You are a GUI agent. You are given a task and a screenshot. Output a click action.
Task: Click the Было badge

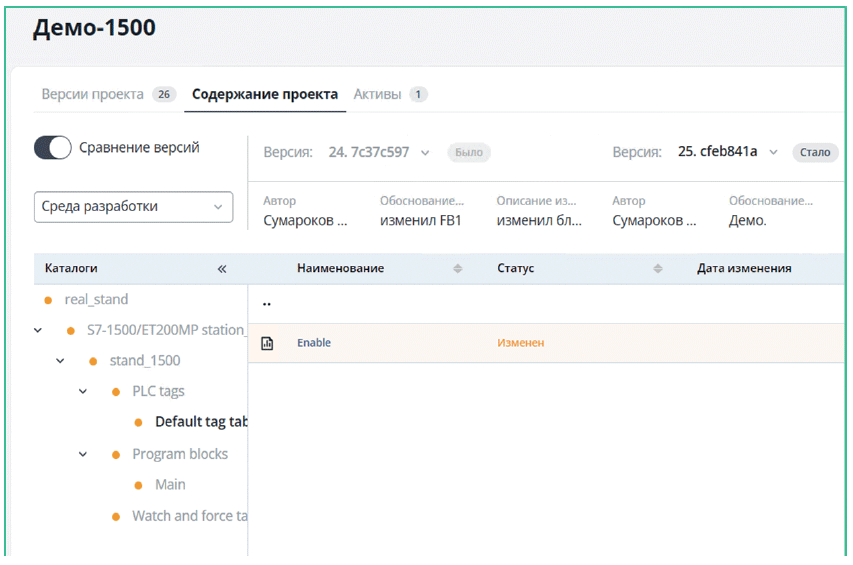click(469, 152)
